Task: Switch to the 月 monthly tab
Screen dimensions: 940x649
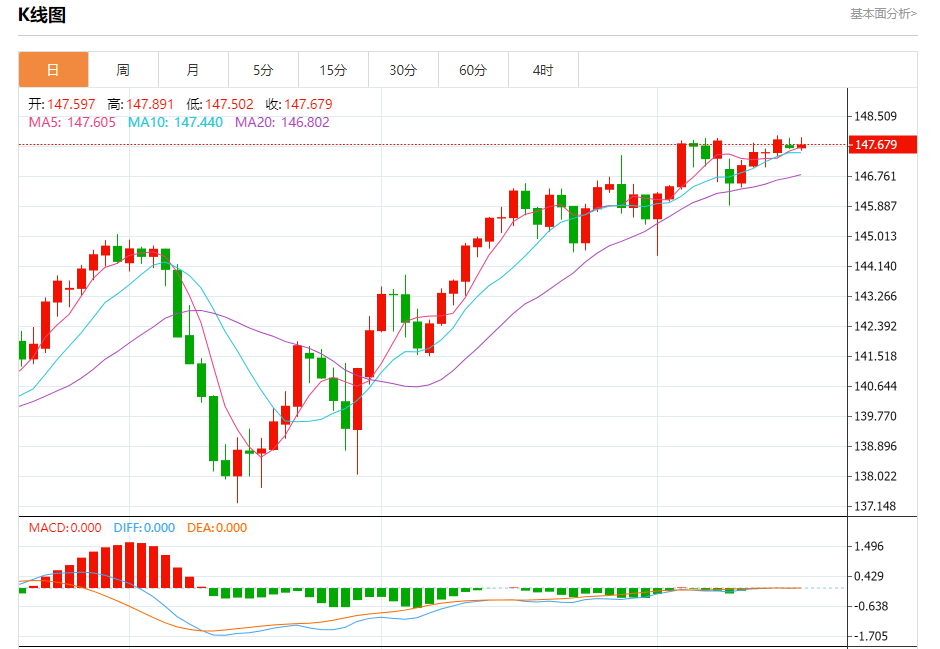Action: pyautogui.click(x=193, y=70)
